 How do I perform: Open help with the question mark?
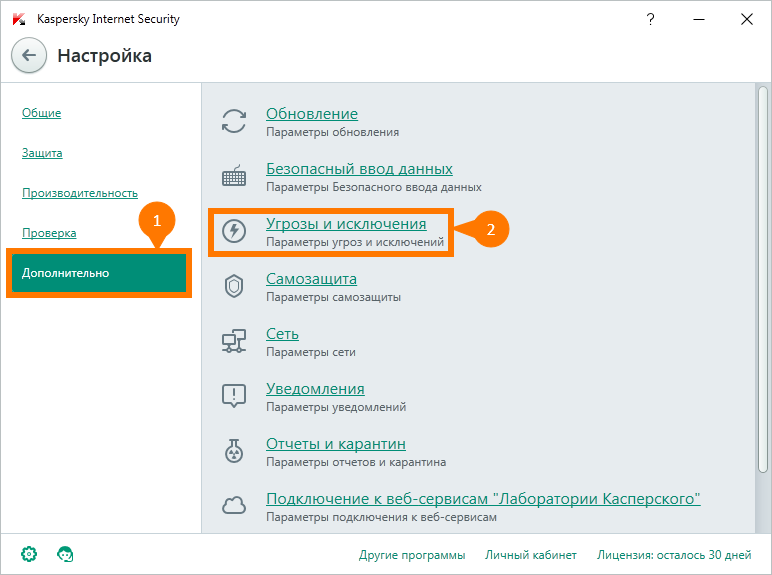click(x=650, y=19)
